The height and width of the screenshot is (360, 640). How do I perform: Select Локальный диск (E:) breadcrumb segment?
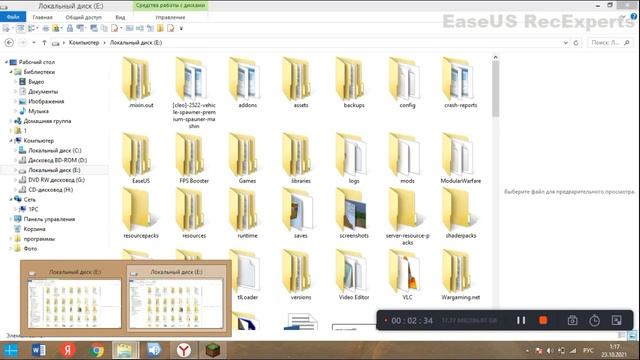[x=136, y=42]
